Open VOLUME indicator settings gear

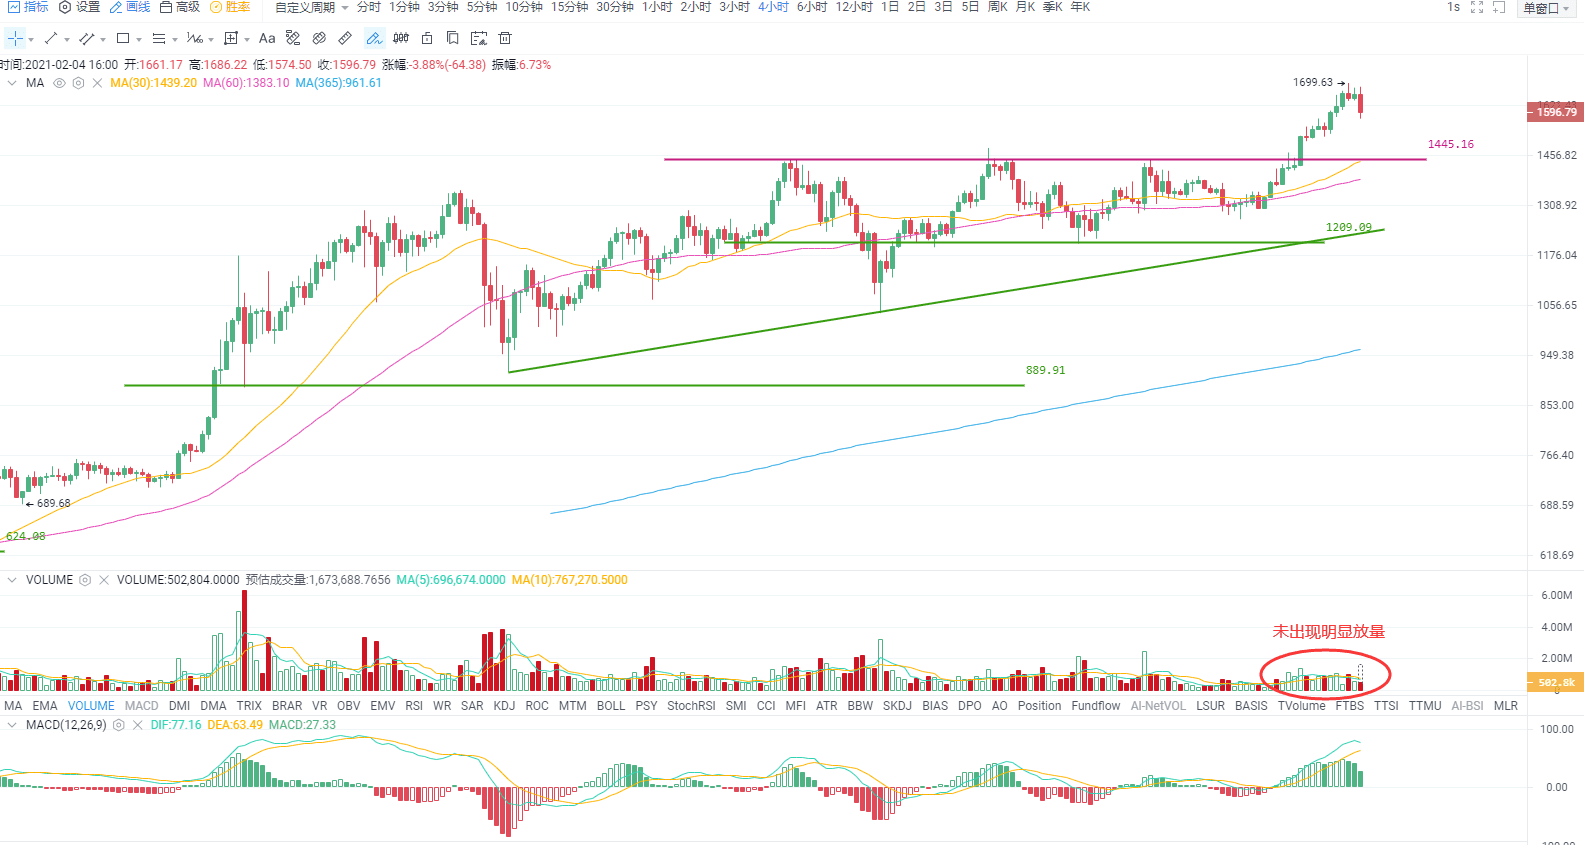pos(85,580)
